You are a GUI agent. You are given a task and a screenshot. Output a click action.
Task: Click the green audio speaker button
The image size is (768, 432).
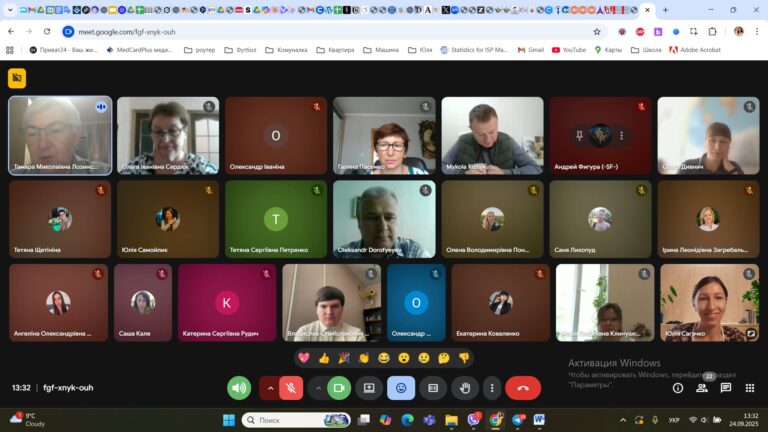pyautogui.click(x=239, y=388)
